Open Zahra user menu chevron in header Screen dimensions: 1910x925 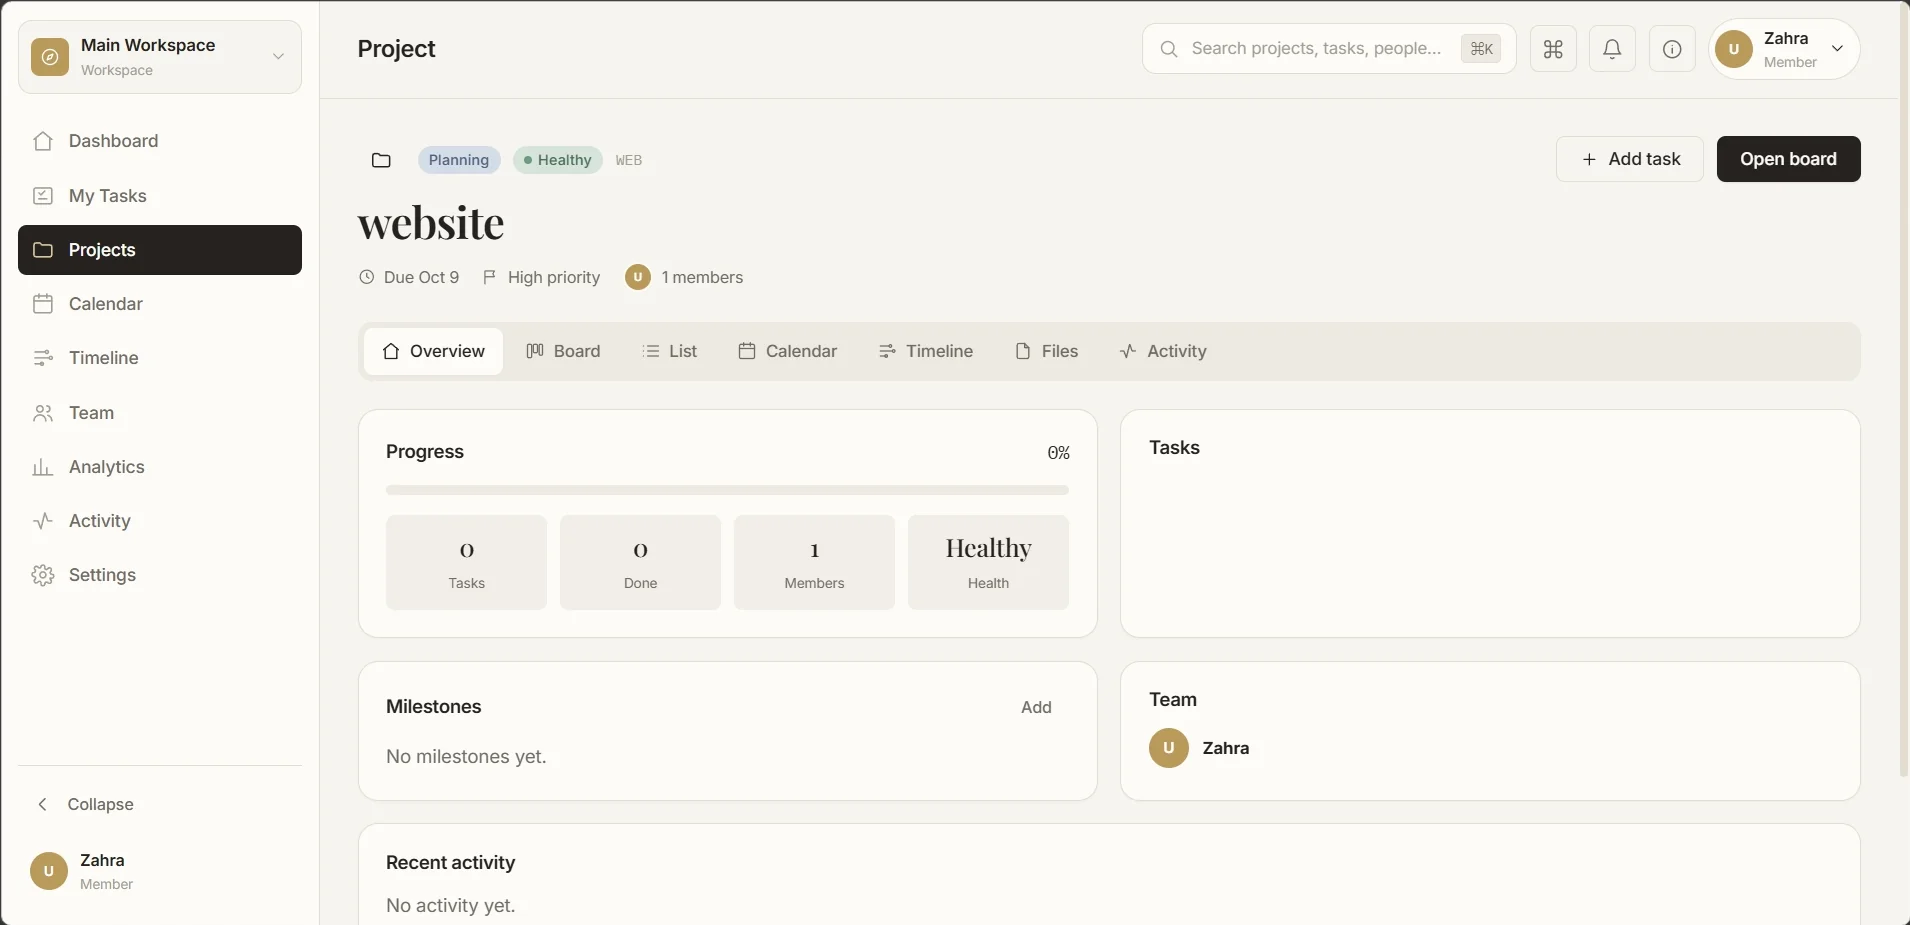(x=1837, y=49)
